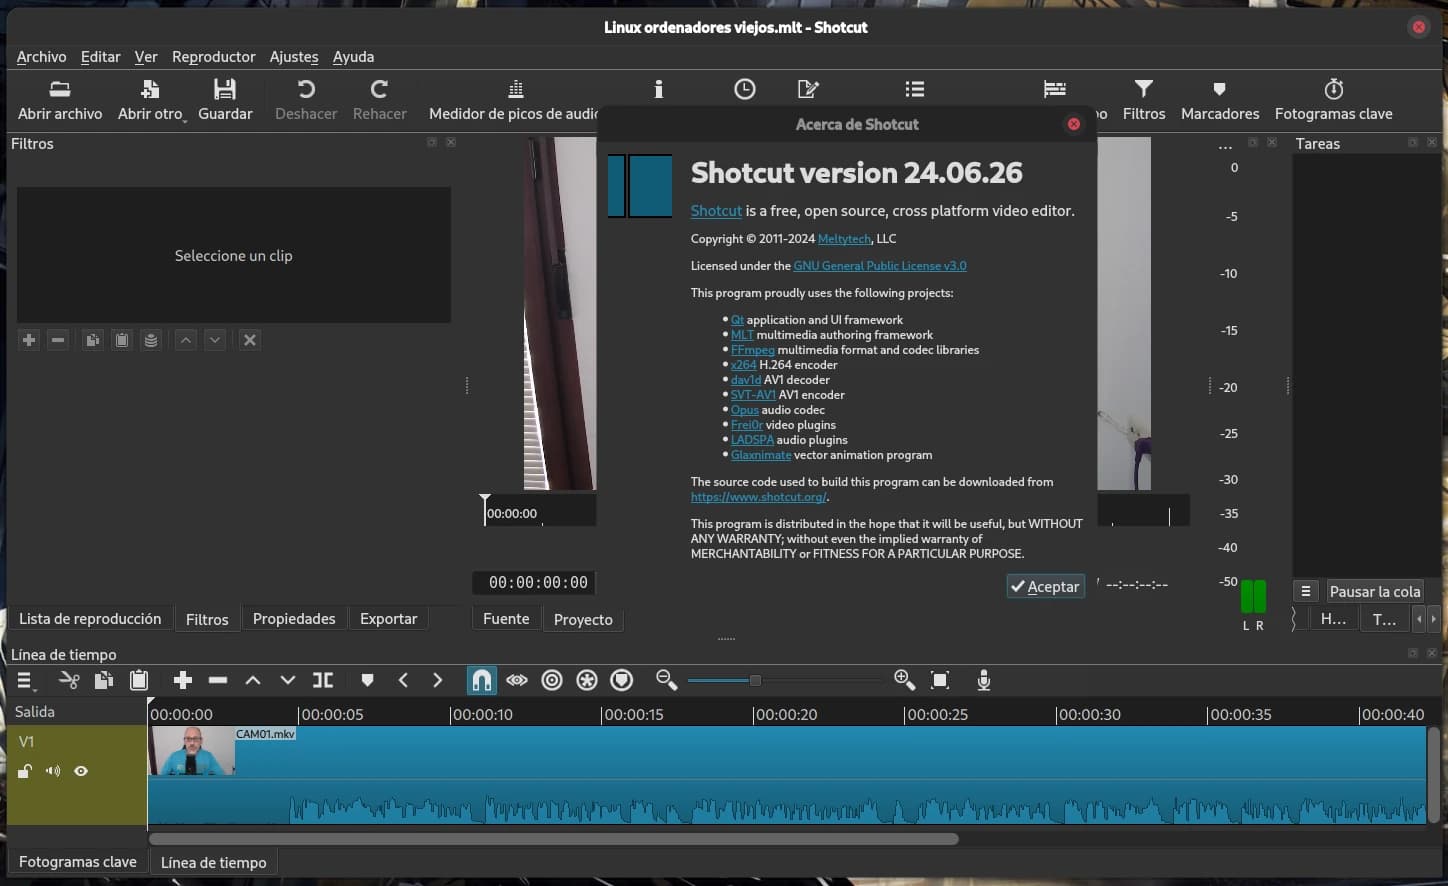Click the history clock toolbar icon

(745, 89)
